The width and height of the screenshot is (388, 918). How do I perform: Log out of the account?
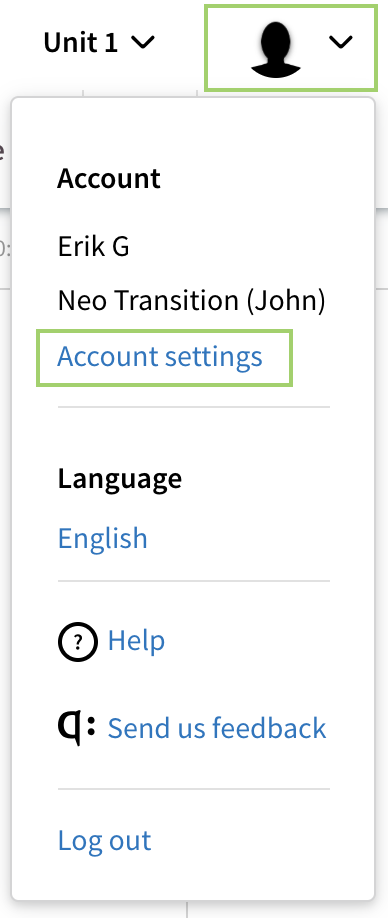(x=104, y=840)
